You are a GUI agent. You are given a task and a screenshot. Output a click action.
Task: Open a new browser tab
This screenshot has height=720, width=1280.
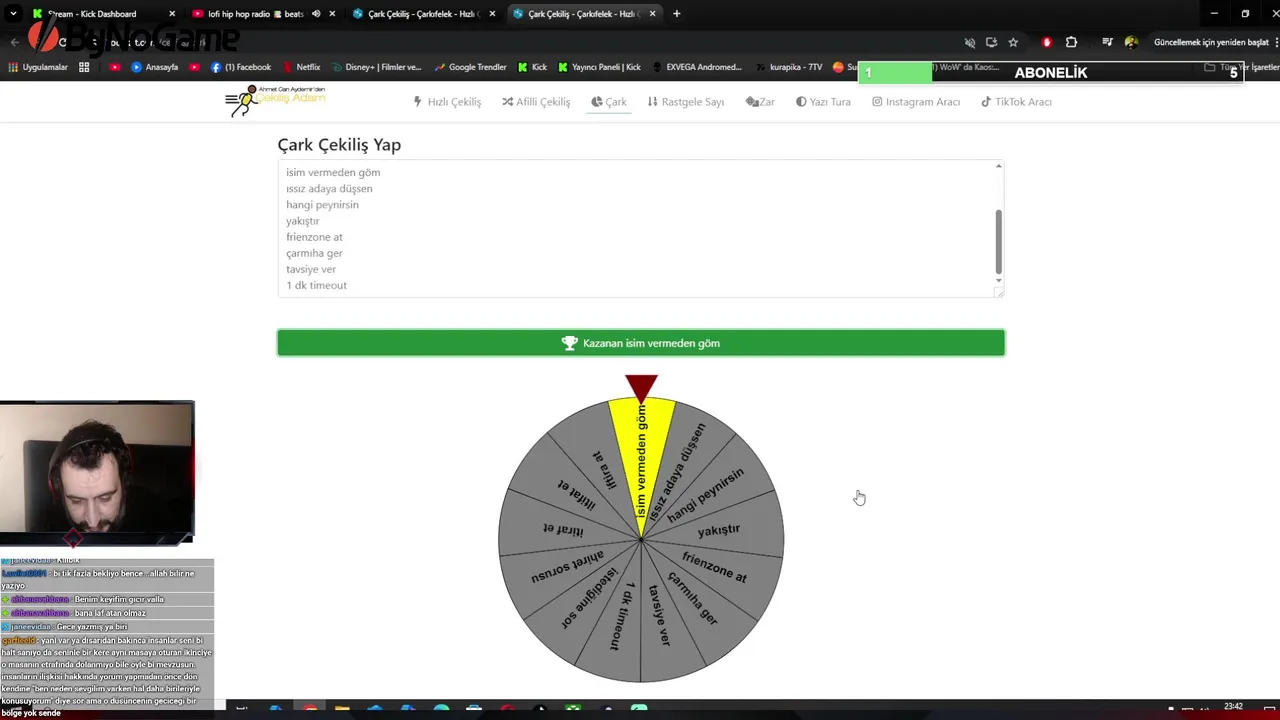tap(677, 14)
